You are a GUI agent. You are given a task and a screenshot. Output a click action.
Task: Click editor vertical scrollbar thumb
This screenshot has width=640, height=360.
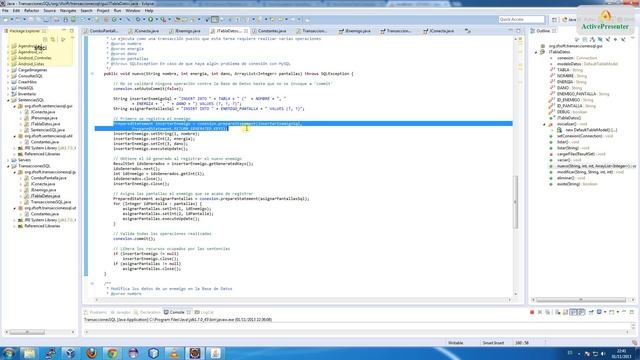(516, 202)
